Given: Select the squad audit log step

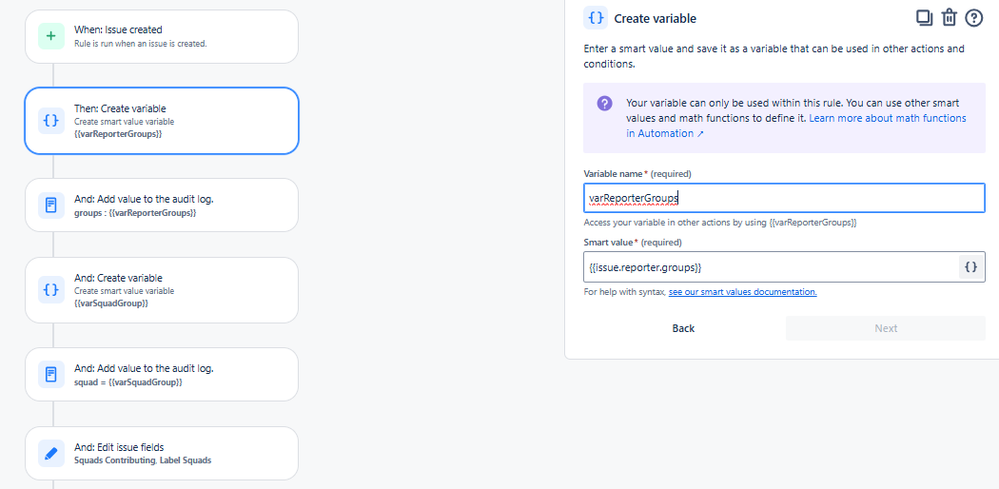Looking at the screenshot, I should pos(161,375).
